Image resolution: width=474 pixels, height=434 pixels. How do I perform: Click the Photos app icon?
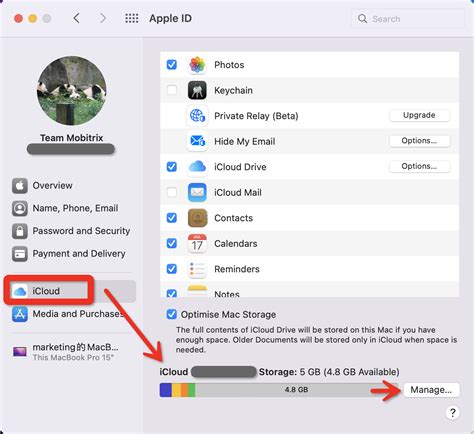pyautogui.click(x=197, y=65)
